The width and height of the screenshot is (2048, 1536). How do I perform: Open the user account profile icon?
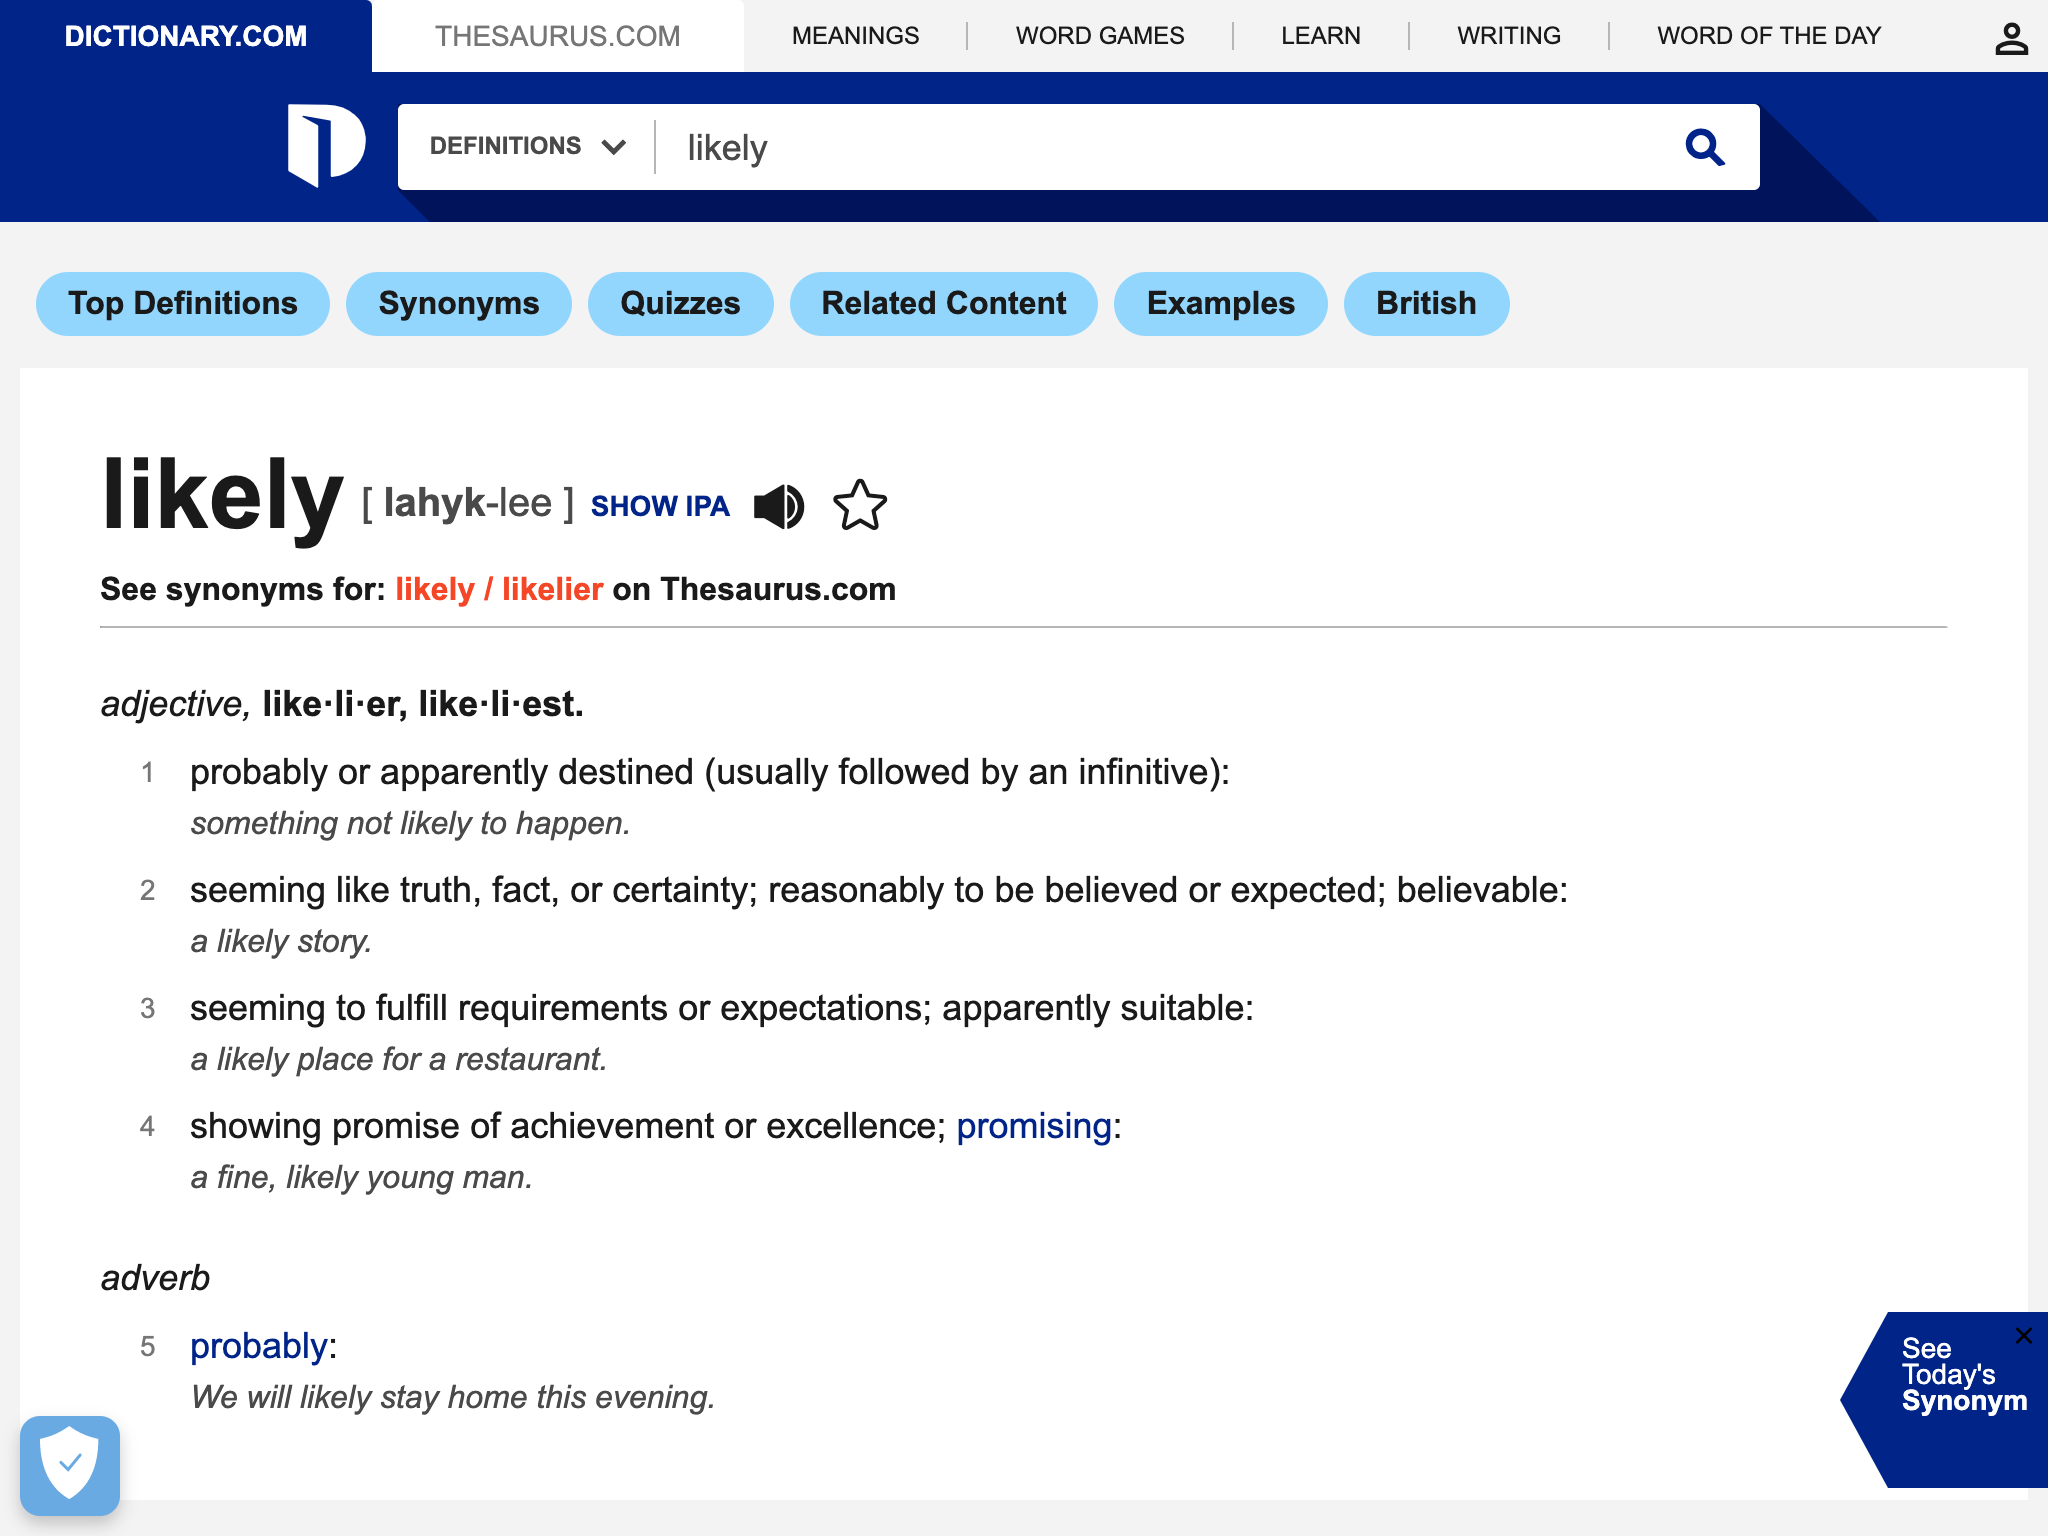2011,39
